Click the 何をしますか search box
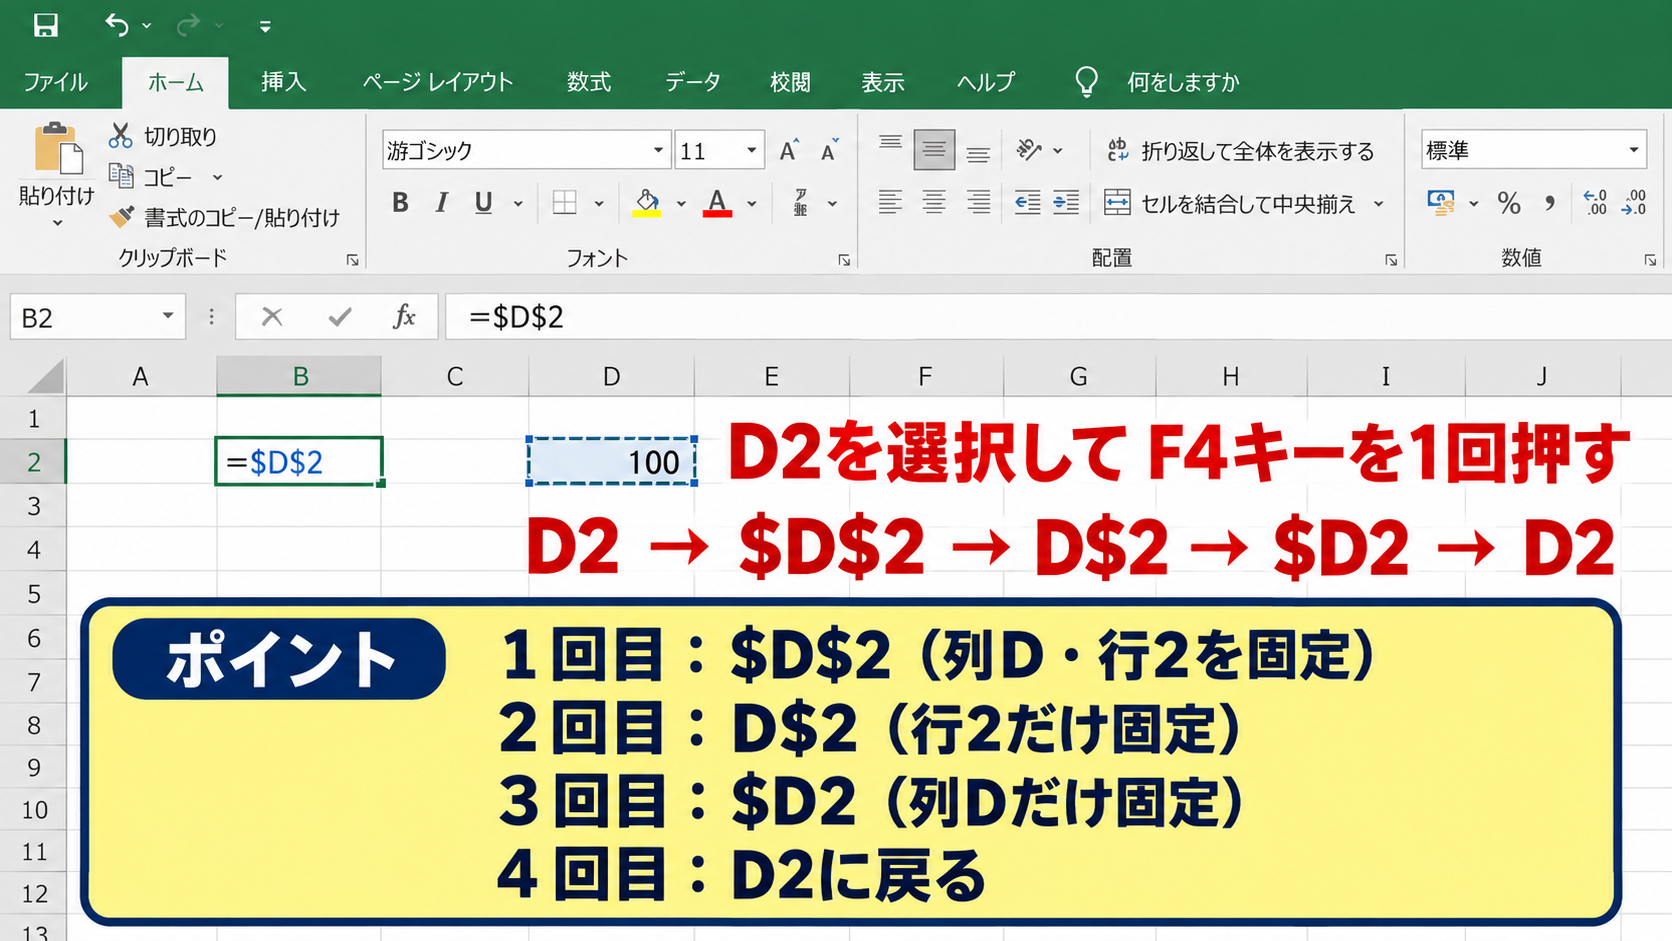This screenshot has width=1672, height=941. (1183, 82)
